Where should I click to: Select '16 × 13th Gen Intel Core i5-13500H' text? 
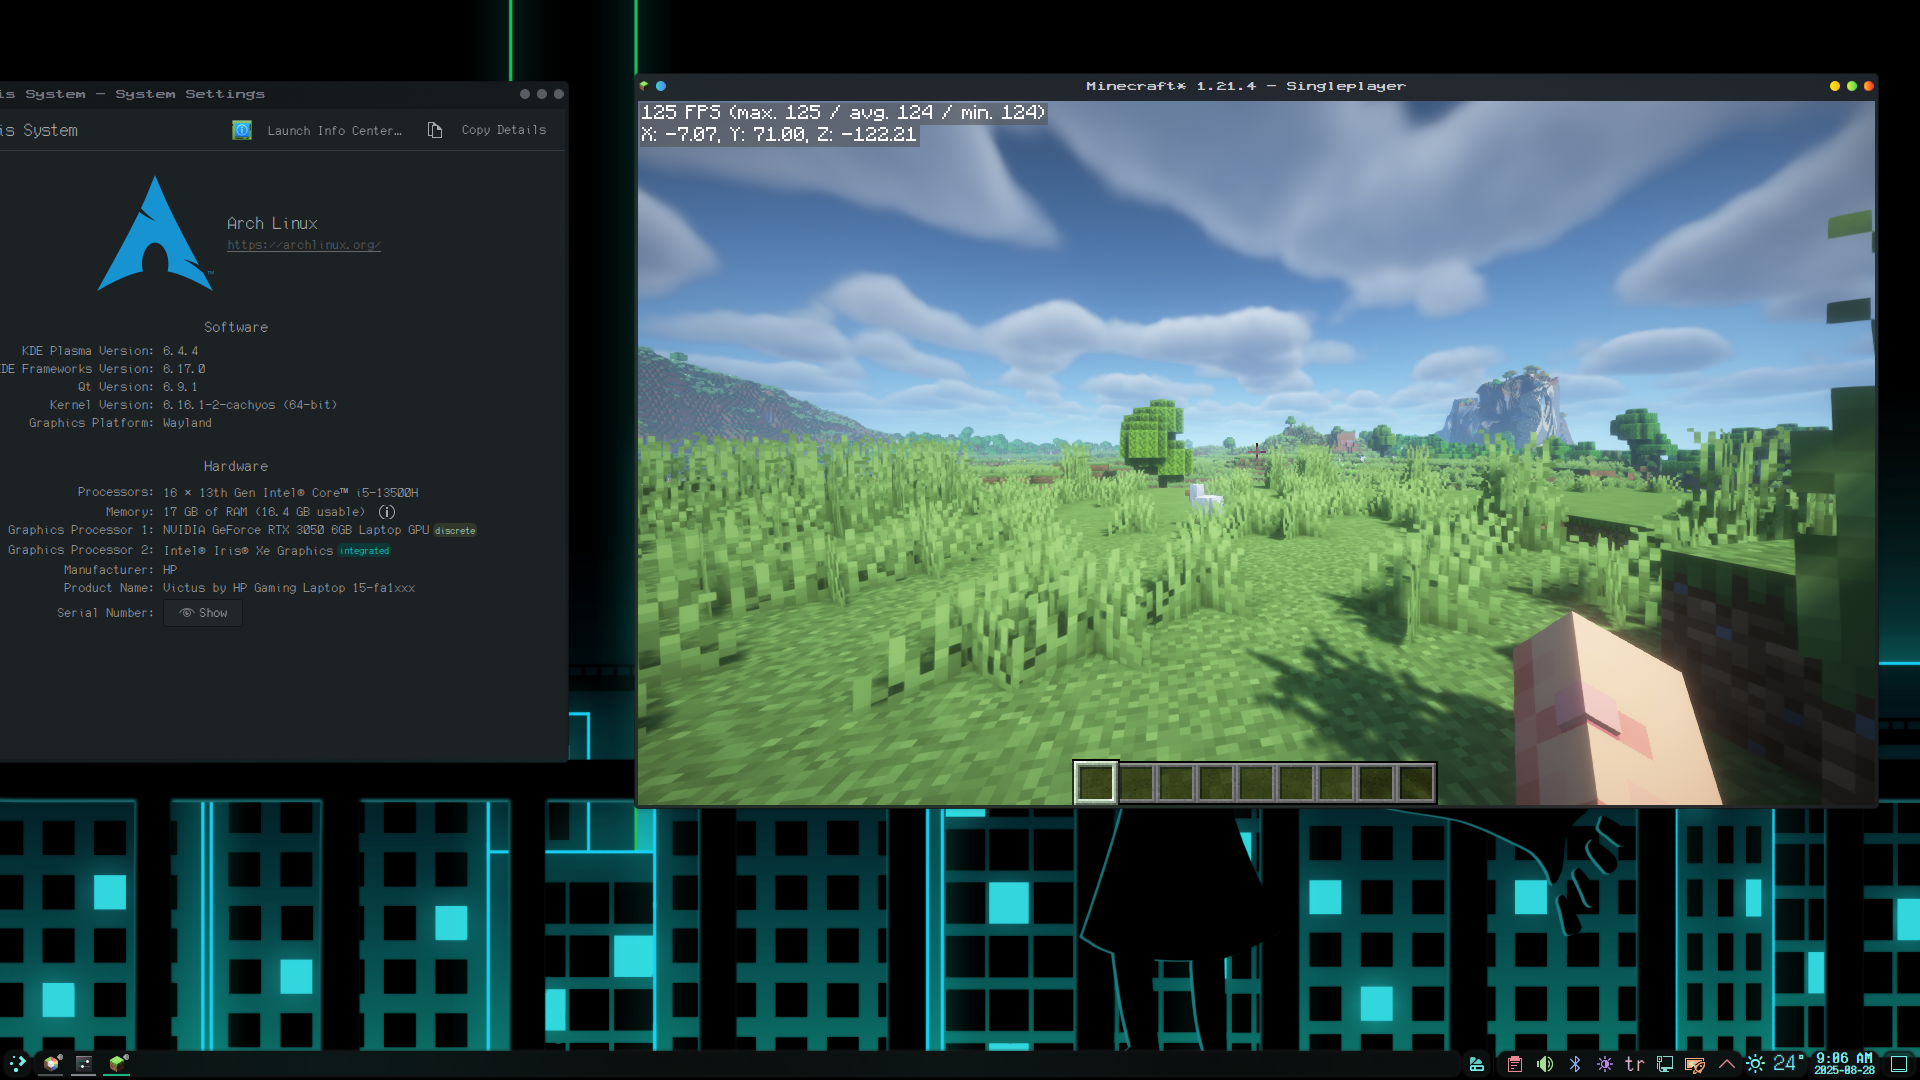(x=291, y=493)
